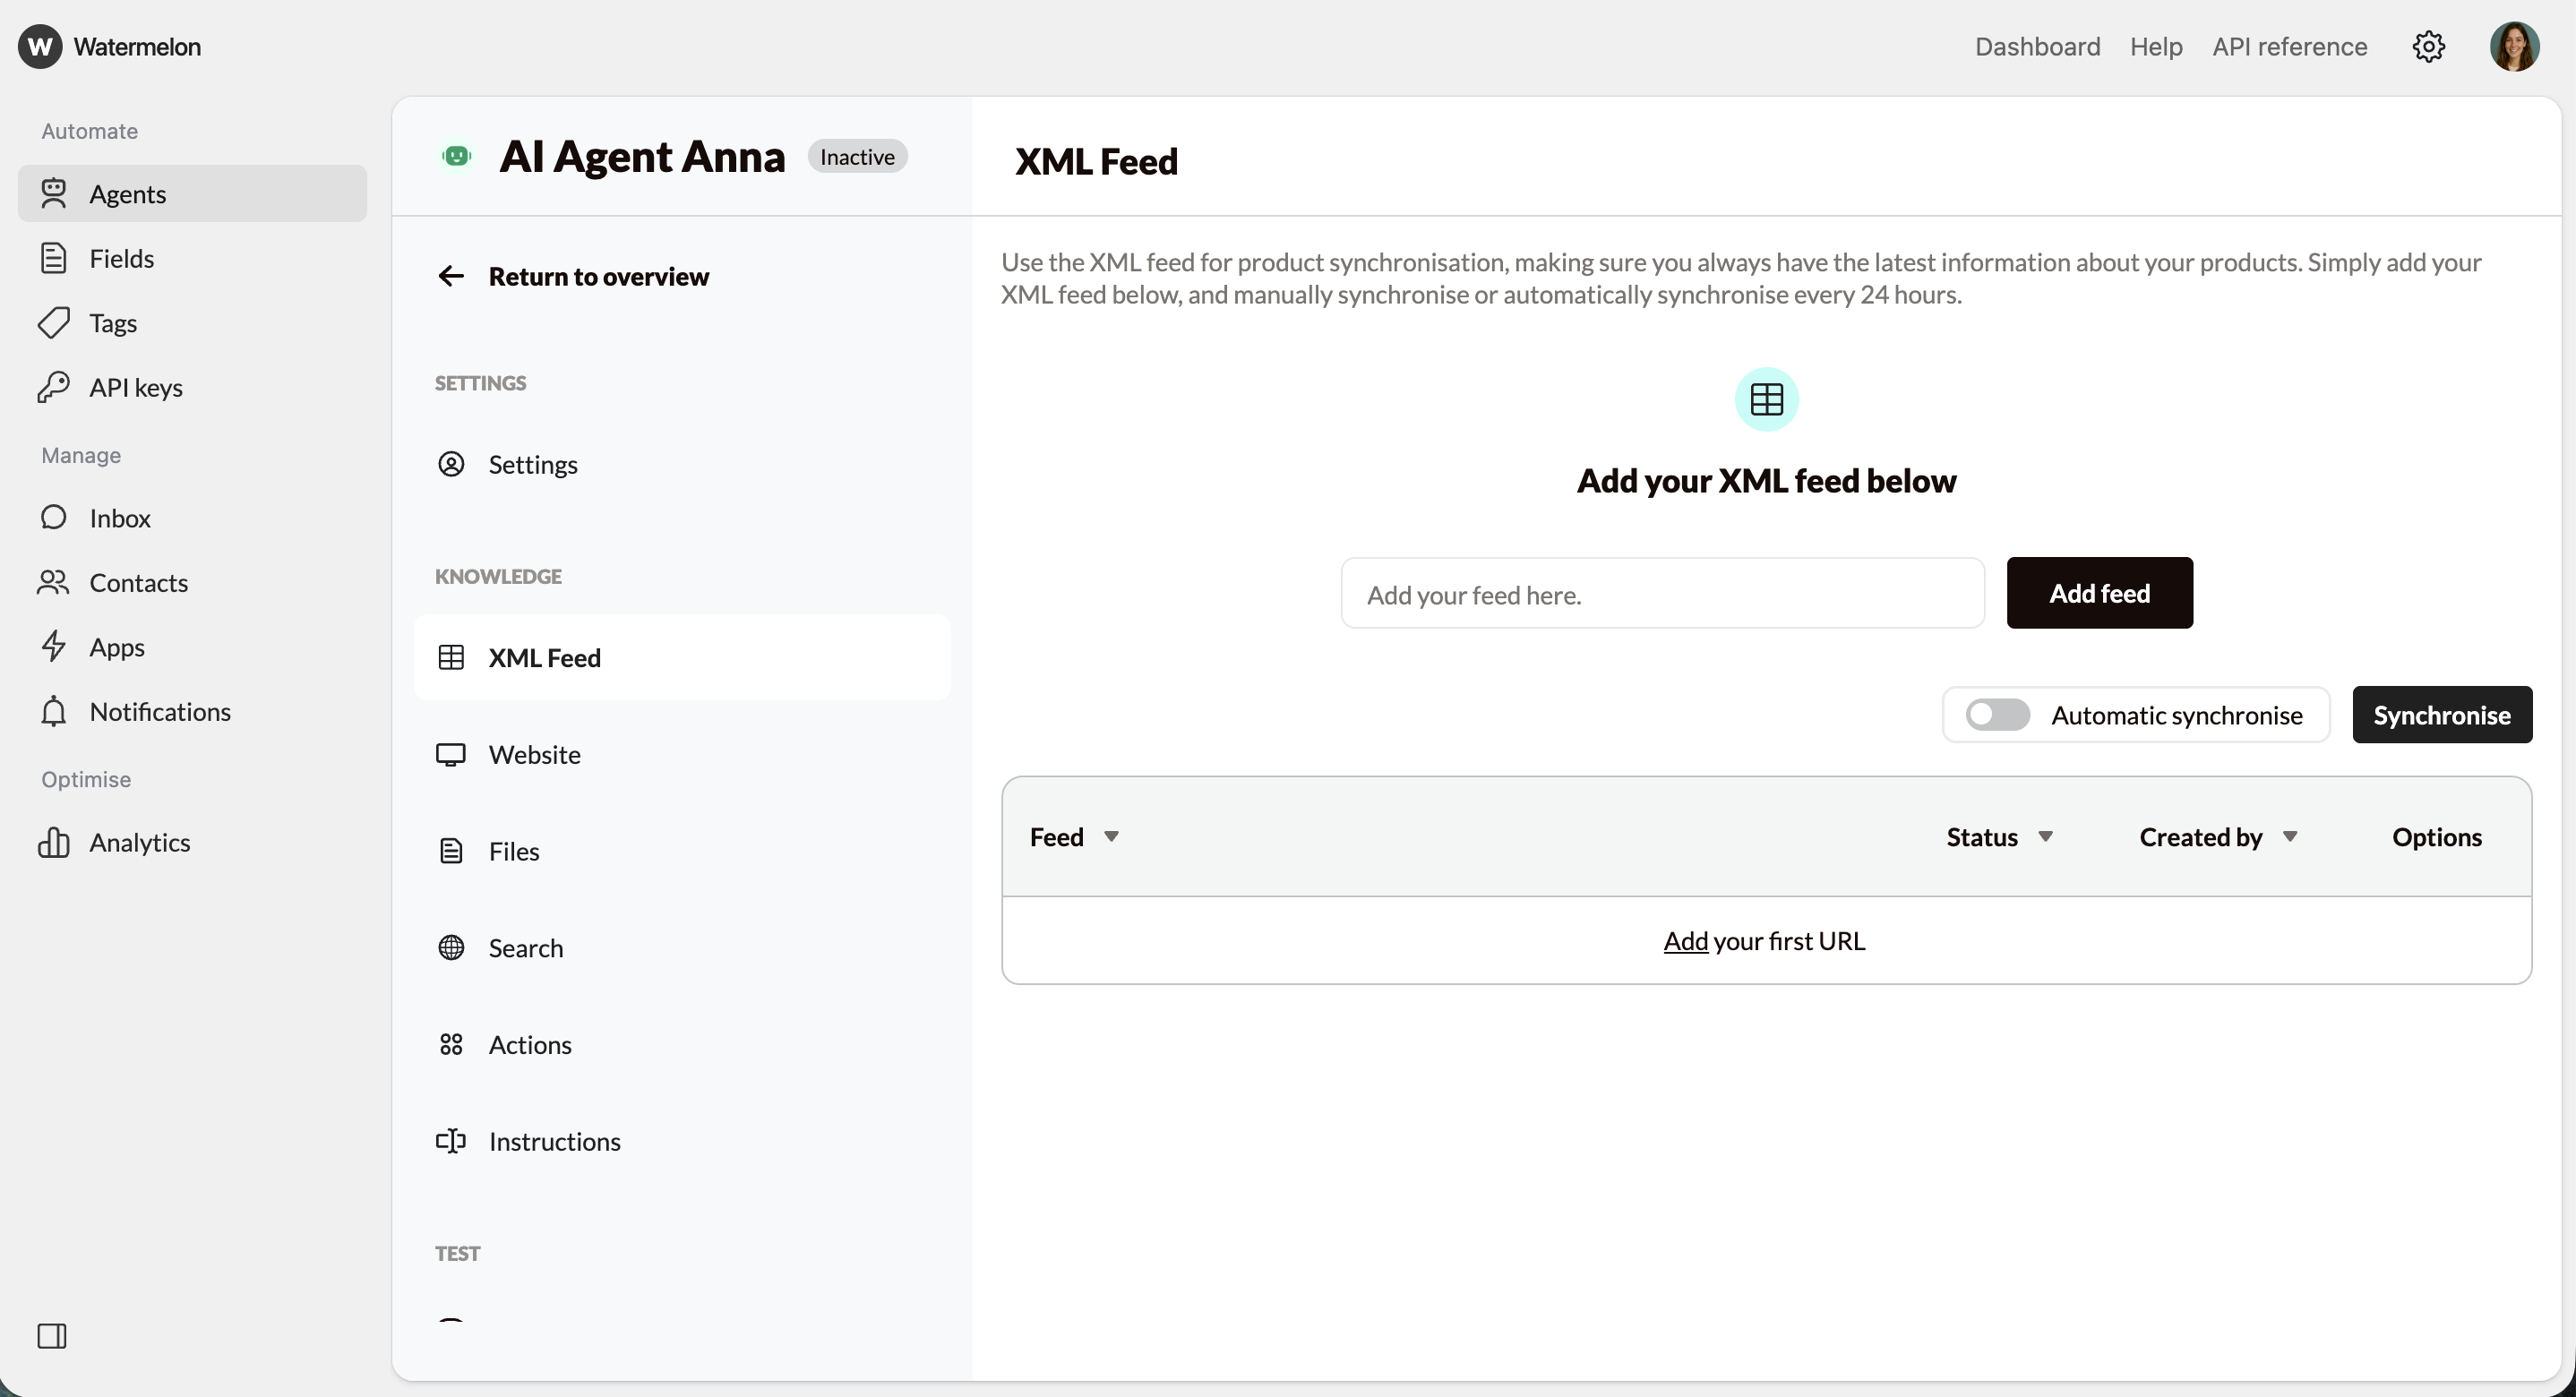Open the Fields section
The height and width of the screenshot is (1397, 2576).
(124, 258)
